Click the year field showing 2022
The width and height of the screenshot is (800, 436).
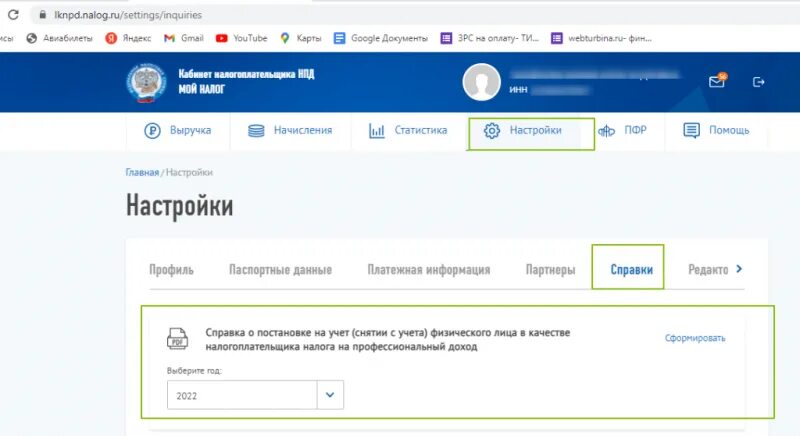242,395
